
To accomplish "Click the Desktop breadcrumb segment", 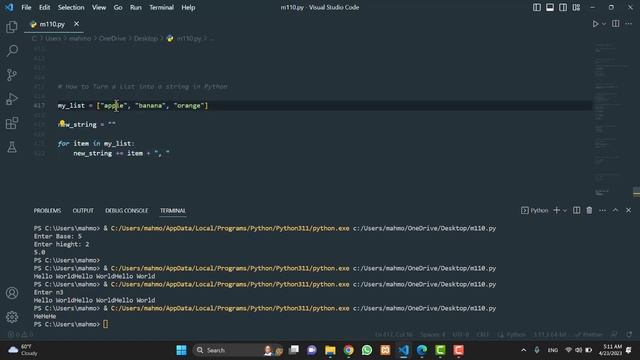I will [x=146, y=38].
